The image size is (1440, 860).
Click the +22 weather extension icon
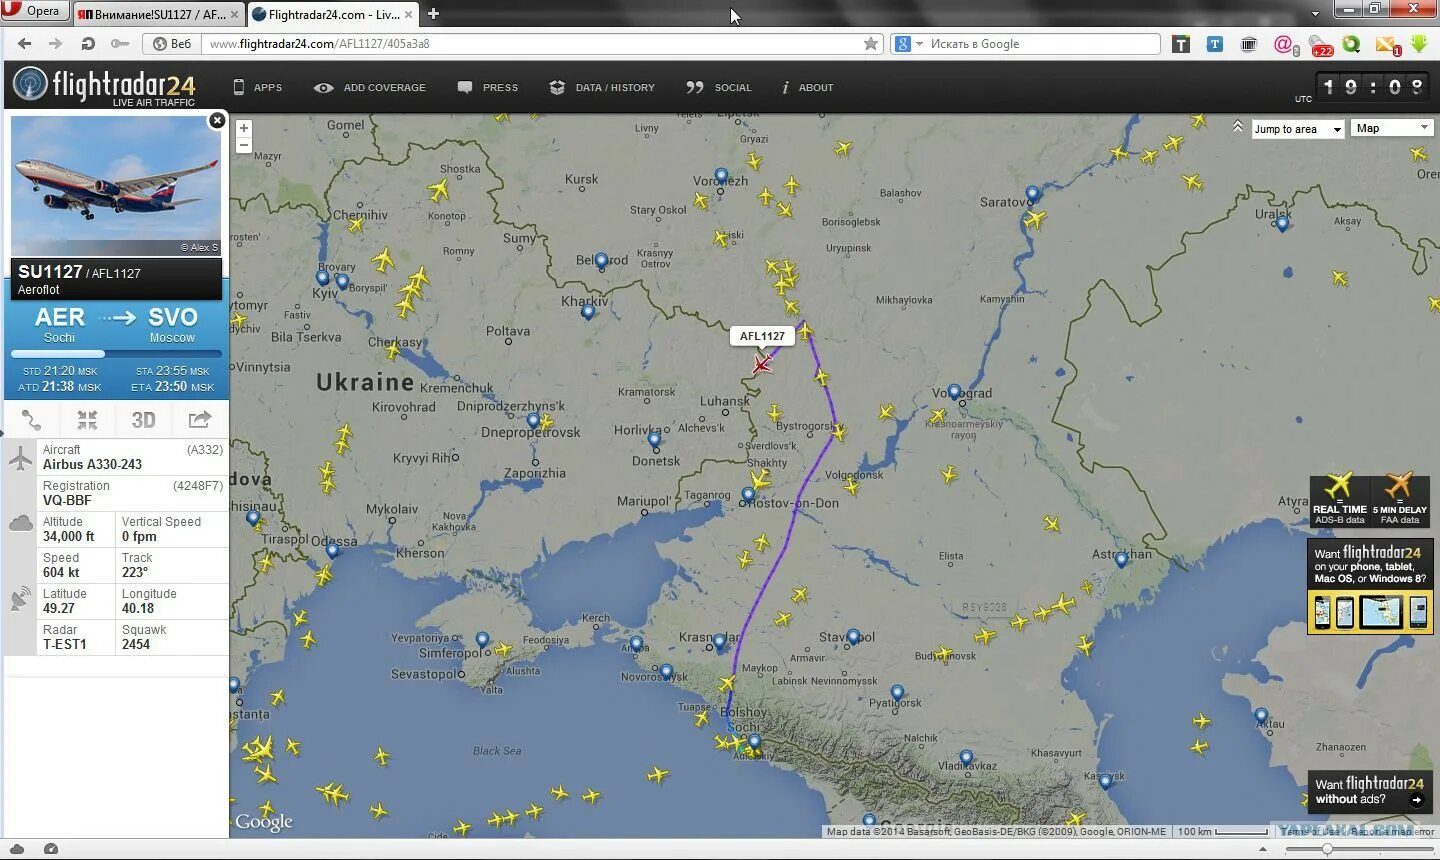point(1321,46)
